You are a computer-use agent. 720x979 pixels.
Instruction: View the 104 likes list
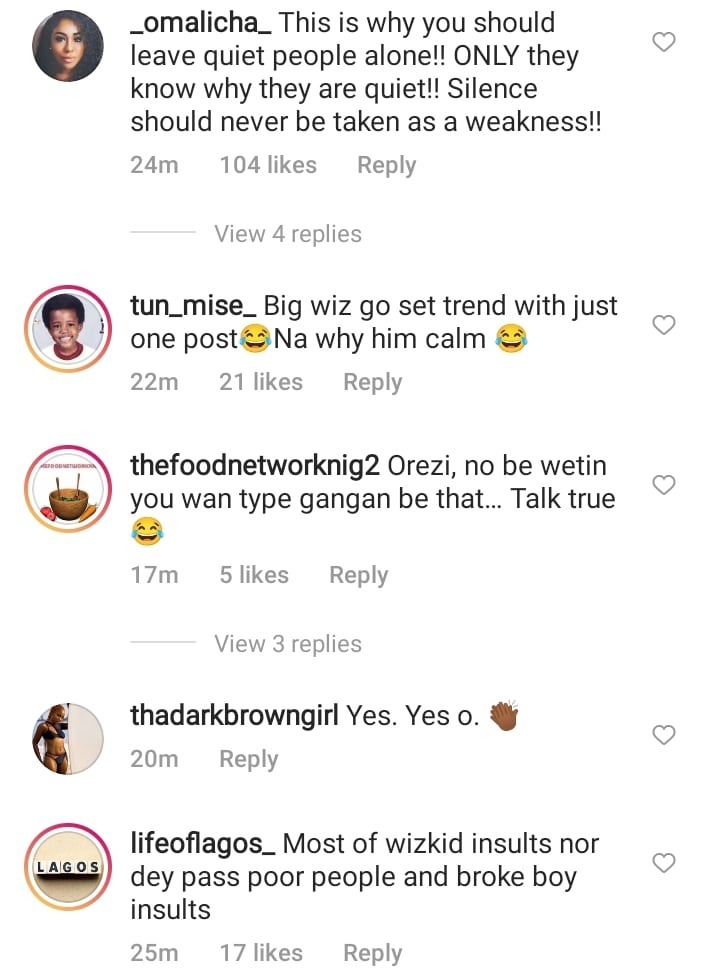tap(268, 165)
